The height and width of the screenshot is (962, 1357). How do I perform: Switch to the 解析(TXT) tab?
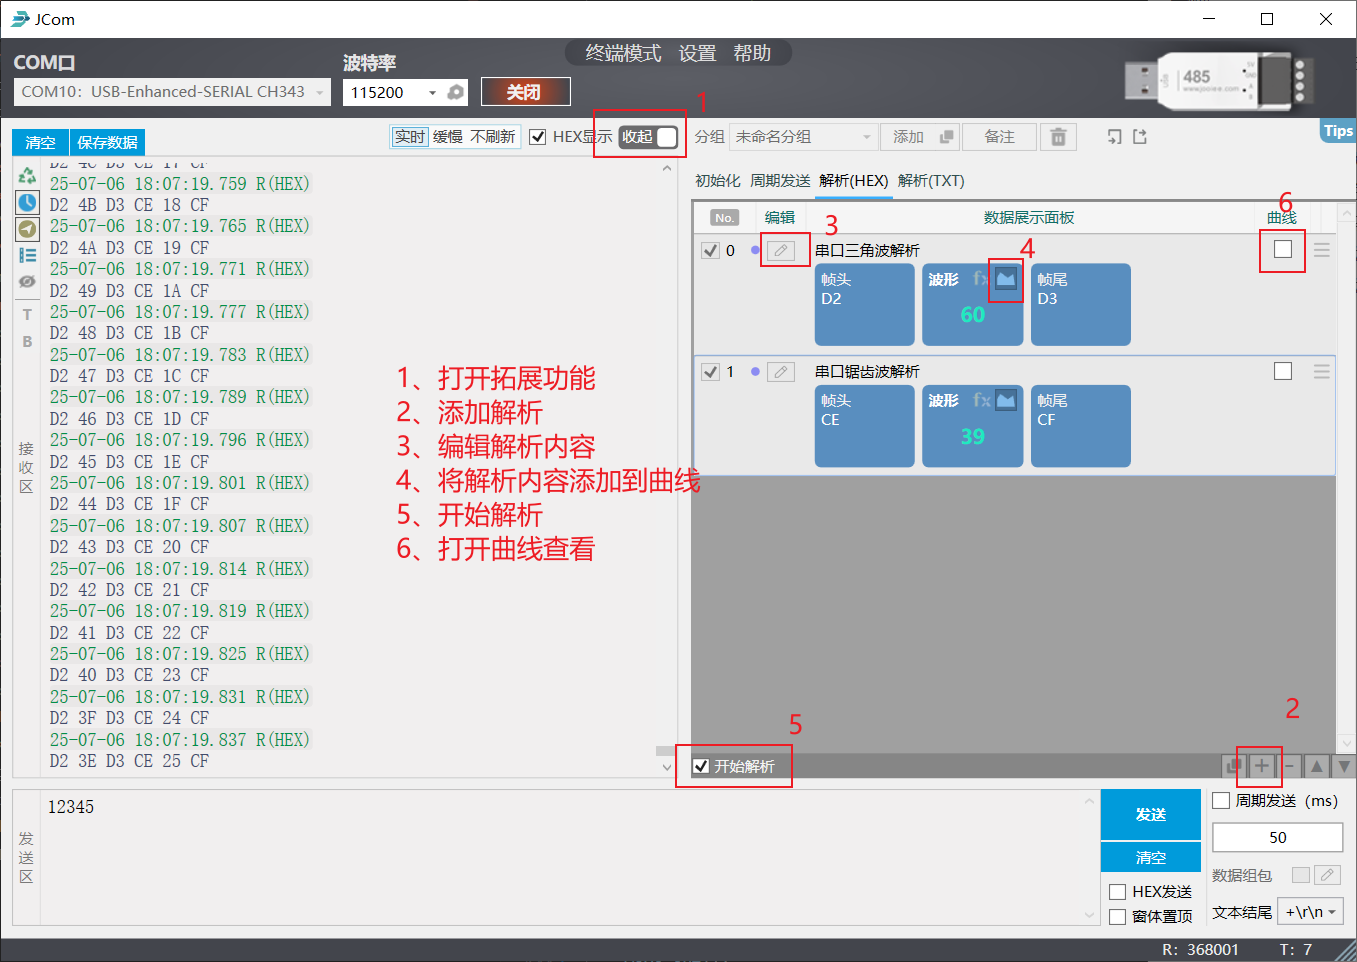[931, 181]
